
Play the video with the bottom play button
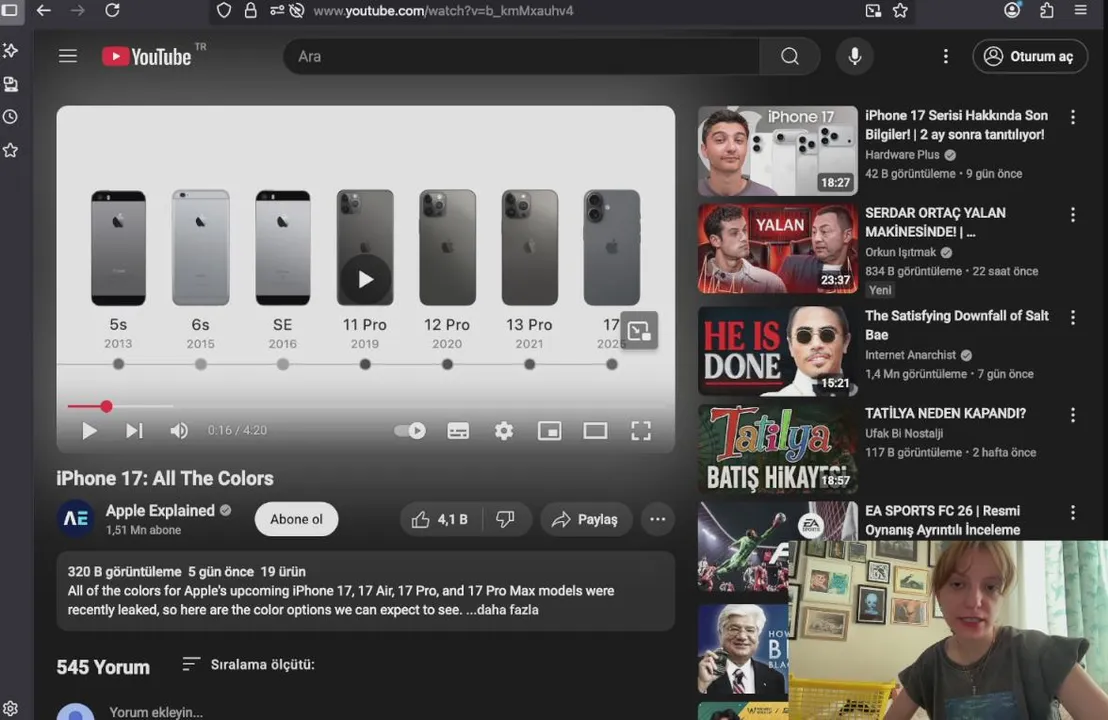click(89, 430)
